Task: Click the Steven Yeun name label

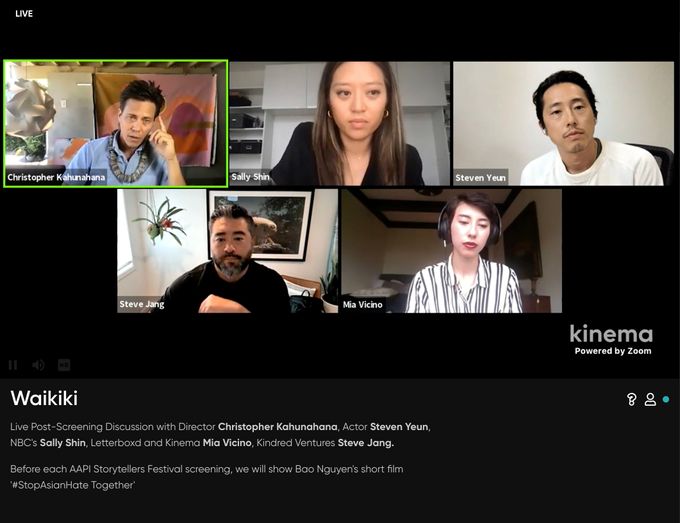Action: (481, 178)
